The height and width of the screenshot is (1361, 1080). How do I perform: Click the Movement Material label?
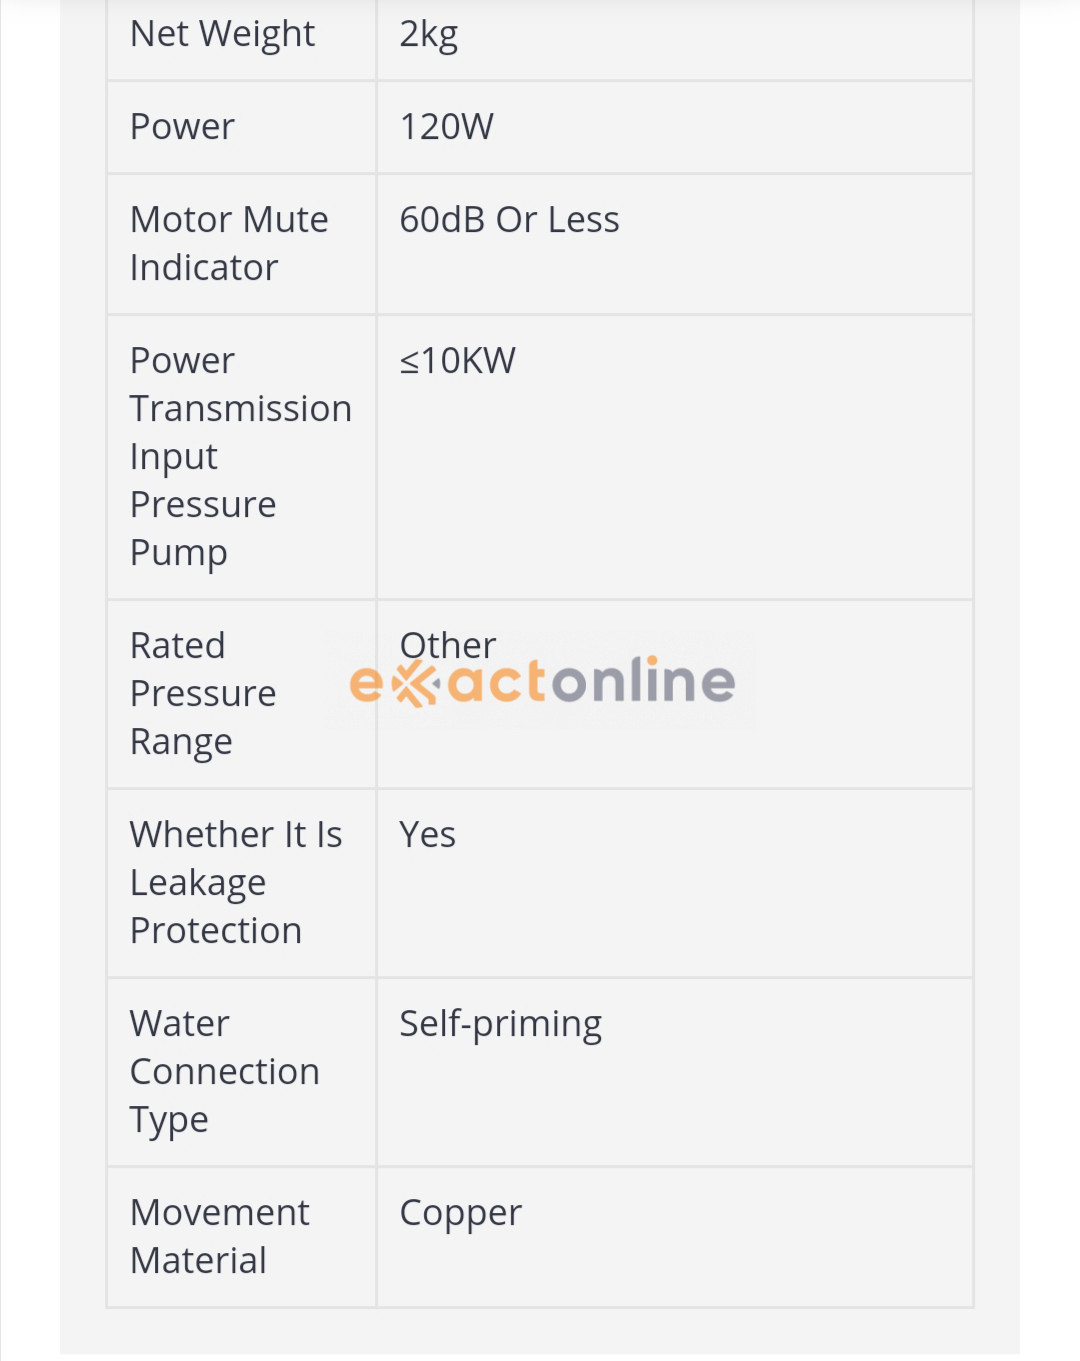point(220,1236)
